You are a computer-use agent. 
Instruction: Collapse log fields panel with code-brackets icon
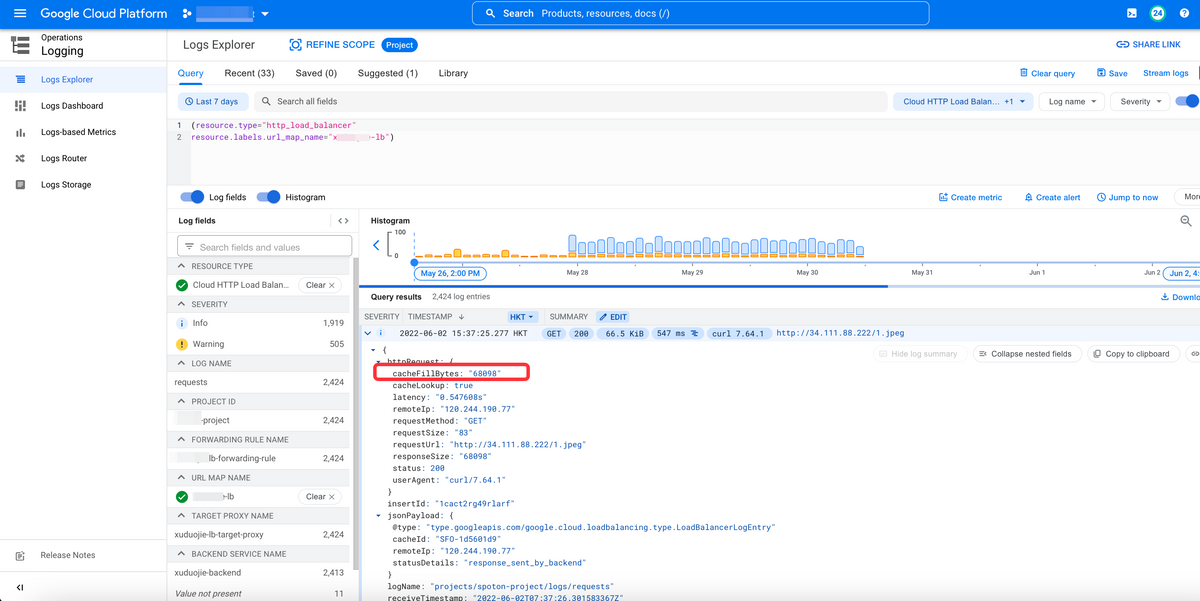coord(343,221)
